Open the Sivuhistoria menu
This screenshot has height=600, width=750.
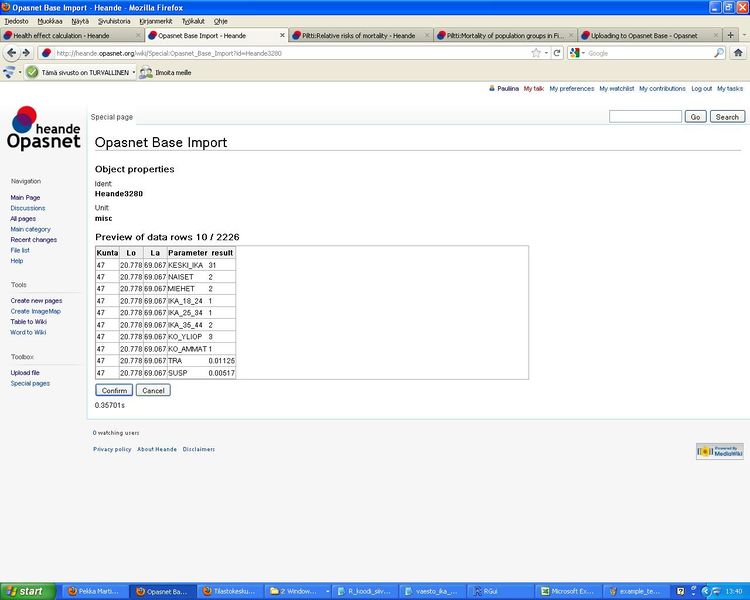[114, 21]
